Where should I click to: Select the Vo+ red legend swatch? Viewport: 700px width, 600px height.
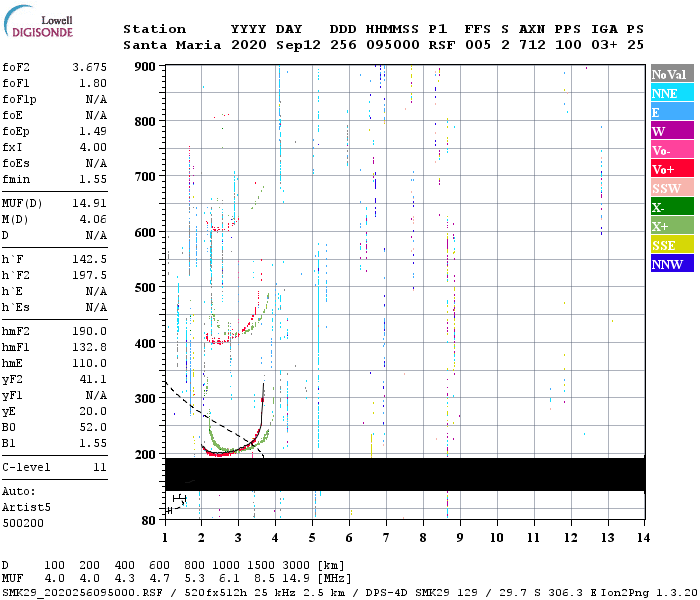click(x=672, y=169)
